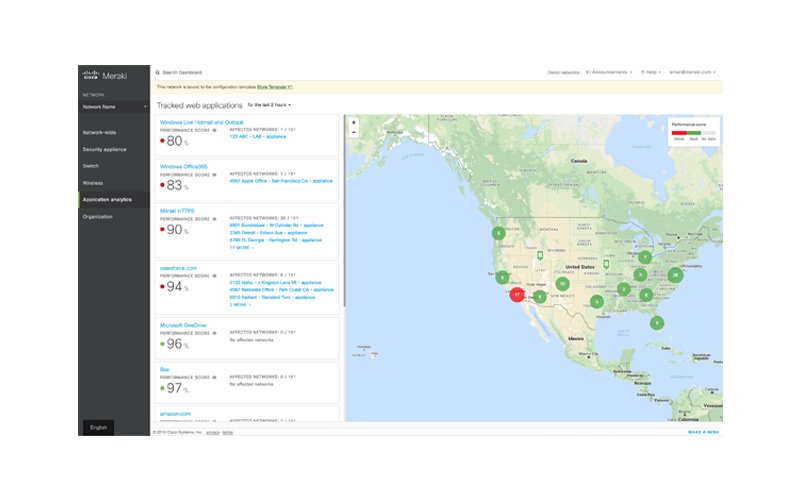The image size is (800, 500).
Task: Open Wireless sidebar menu
Action: point(93,183)
